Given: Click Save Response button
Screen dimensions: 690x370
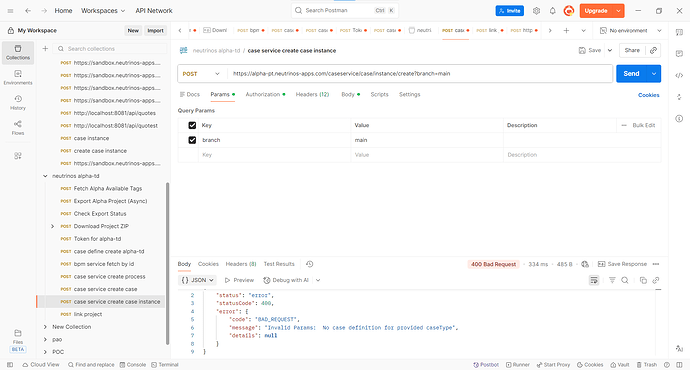Looking at the screenshot, I should [x=622, y=264].
